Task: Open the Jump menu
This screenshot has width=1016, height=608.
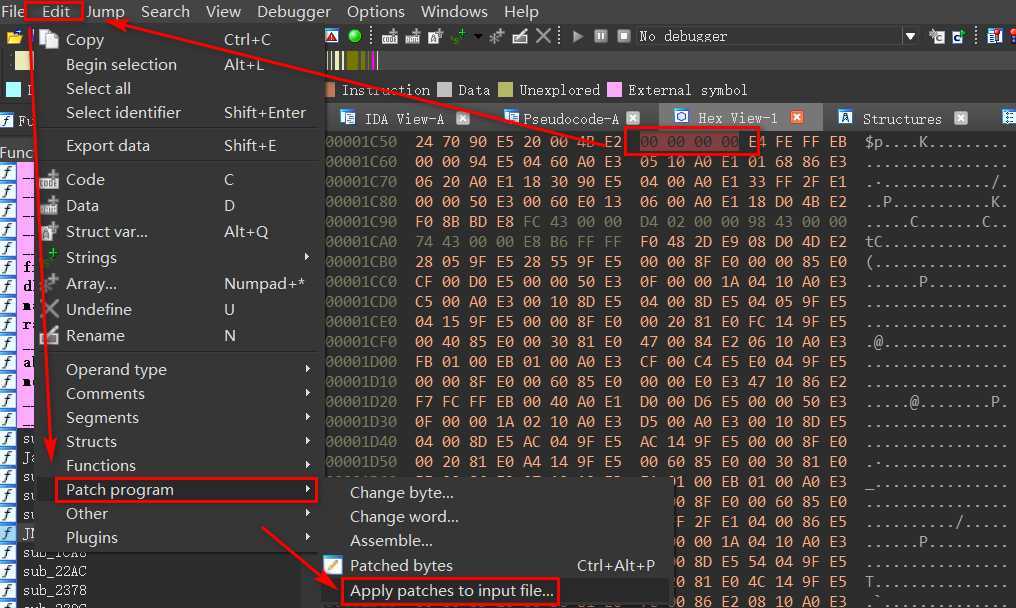Action: (105, 12)
